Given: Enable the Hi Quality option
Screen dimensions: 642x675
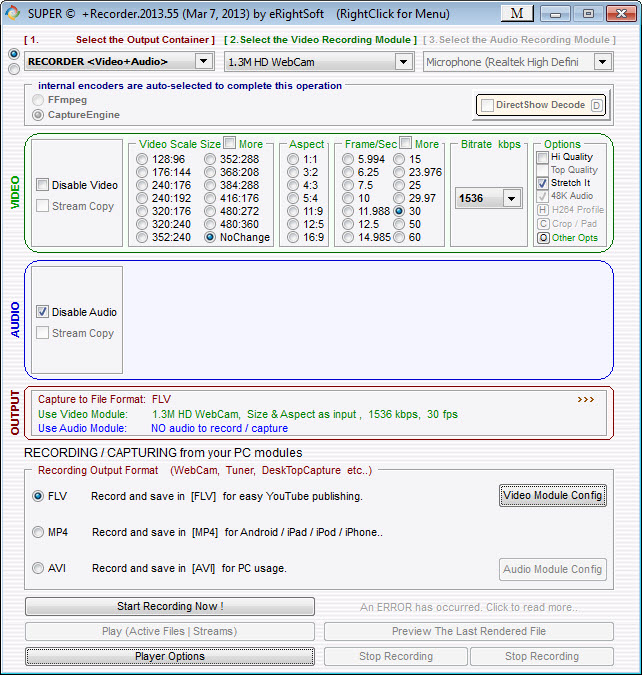Looking at the screenshot, I should pos(543,157).
